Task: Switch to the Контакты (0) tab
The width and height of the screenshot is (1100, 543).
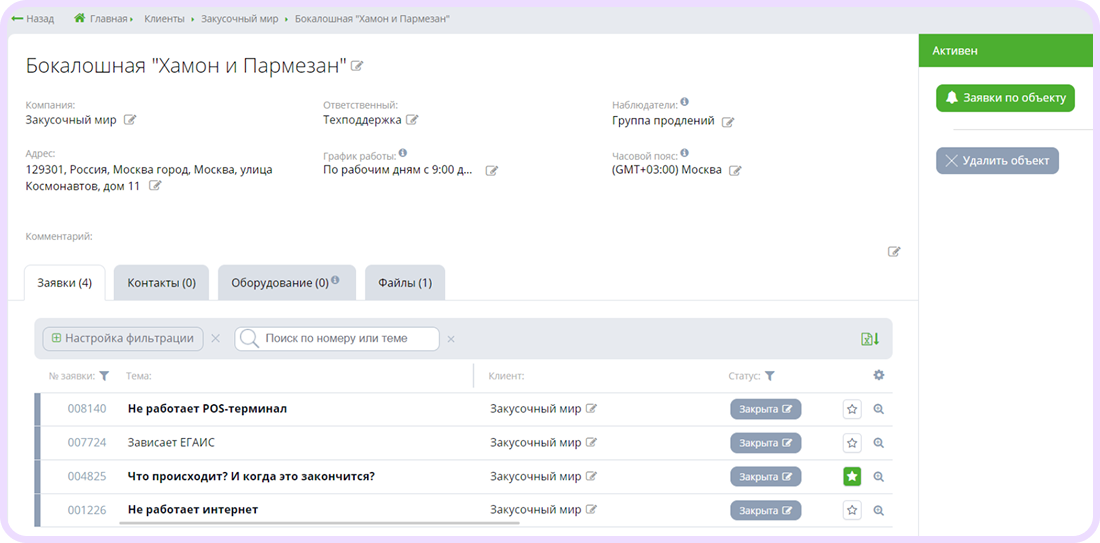Action: coord(161,283)
